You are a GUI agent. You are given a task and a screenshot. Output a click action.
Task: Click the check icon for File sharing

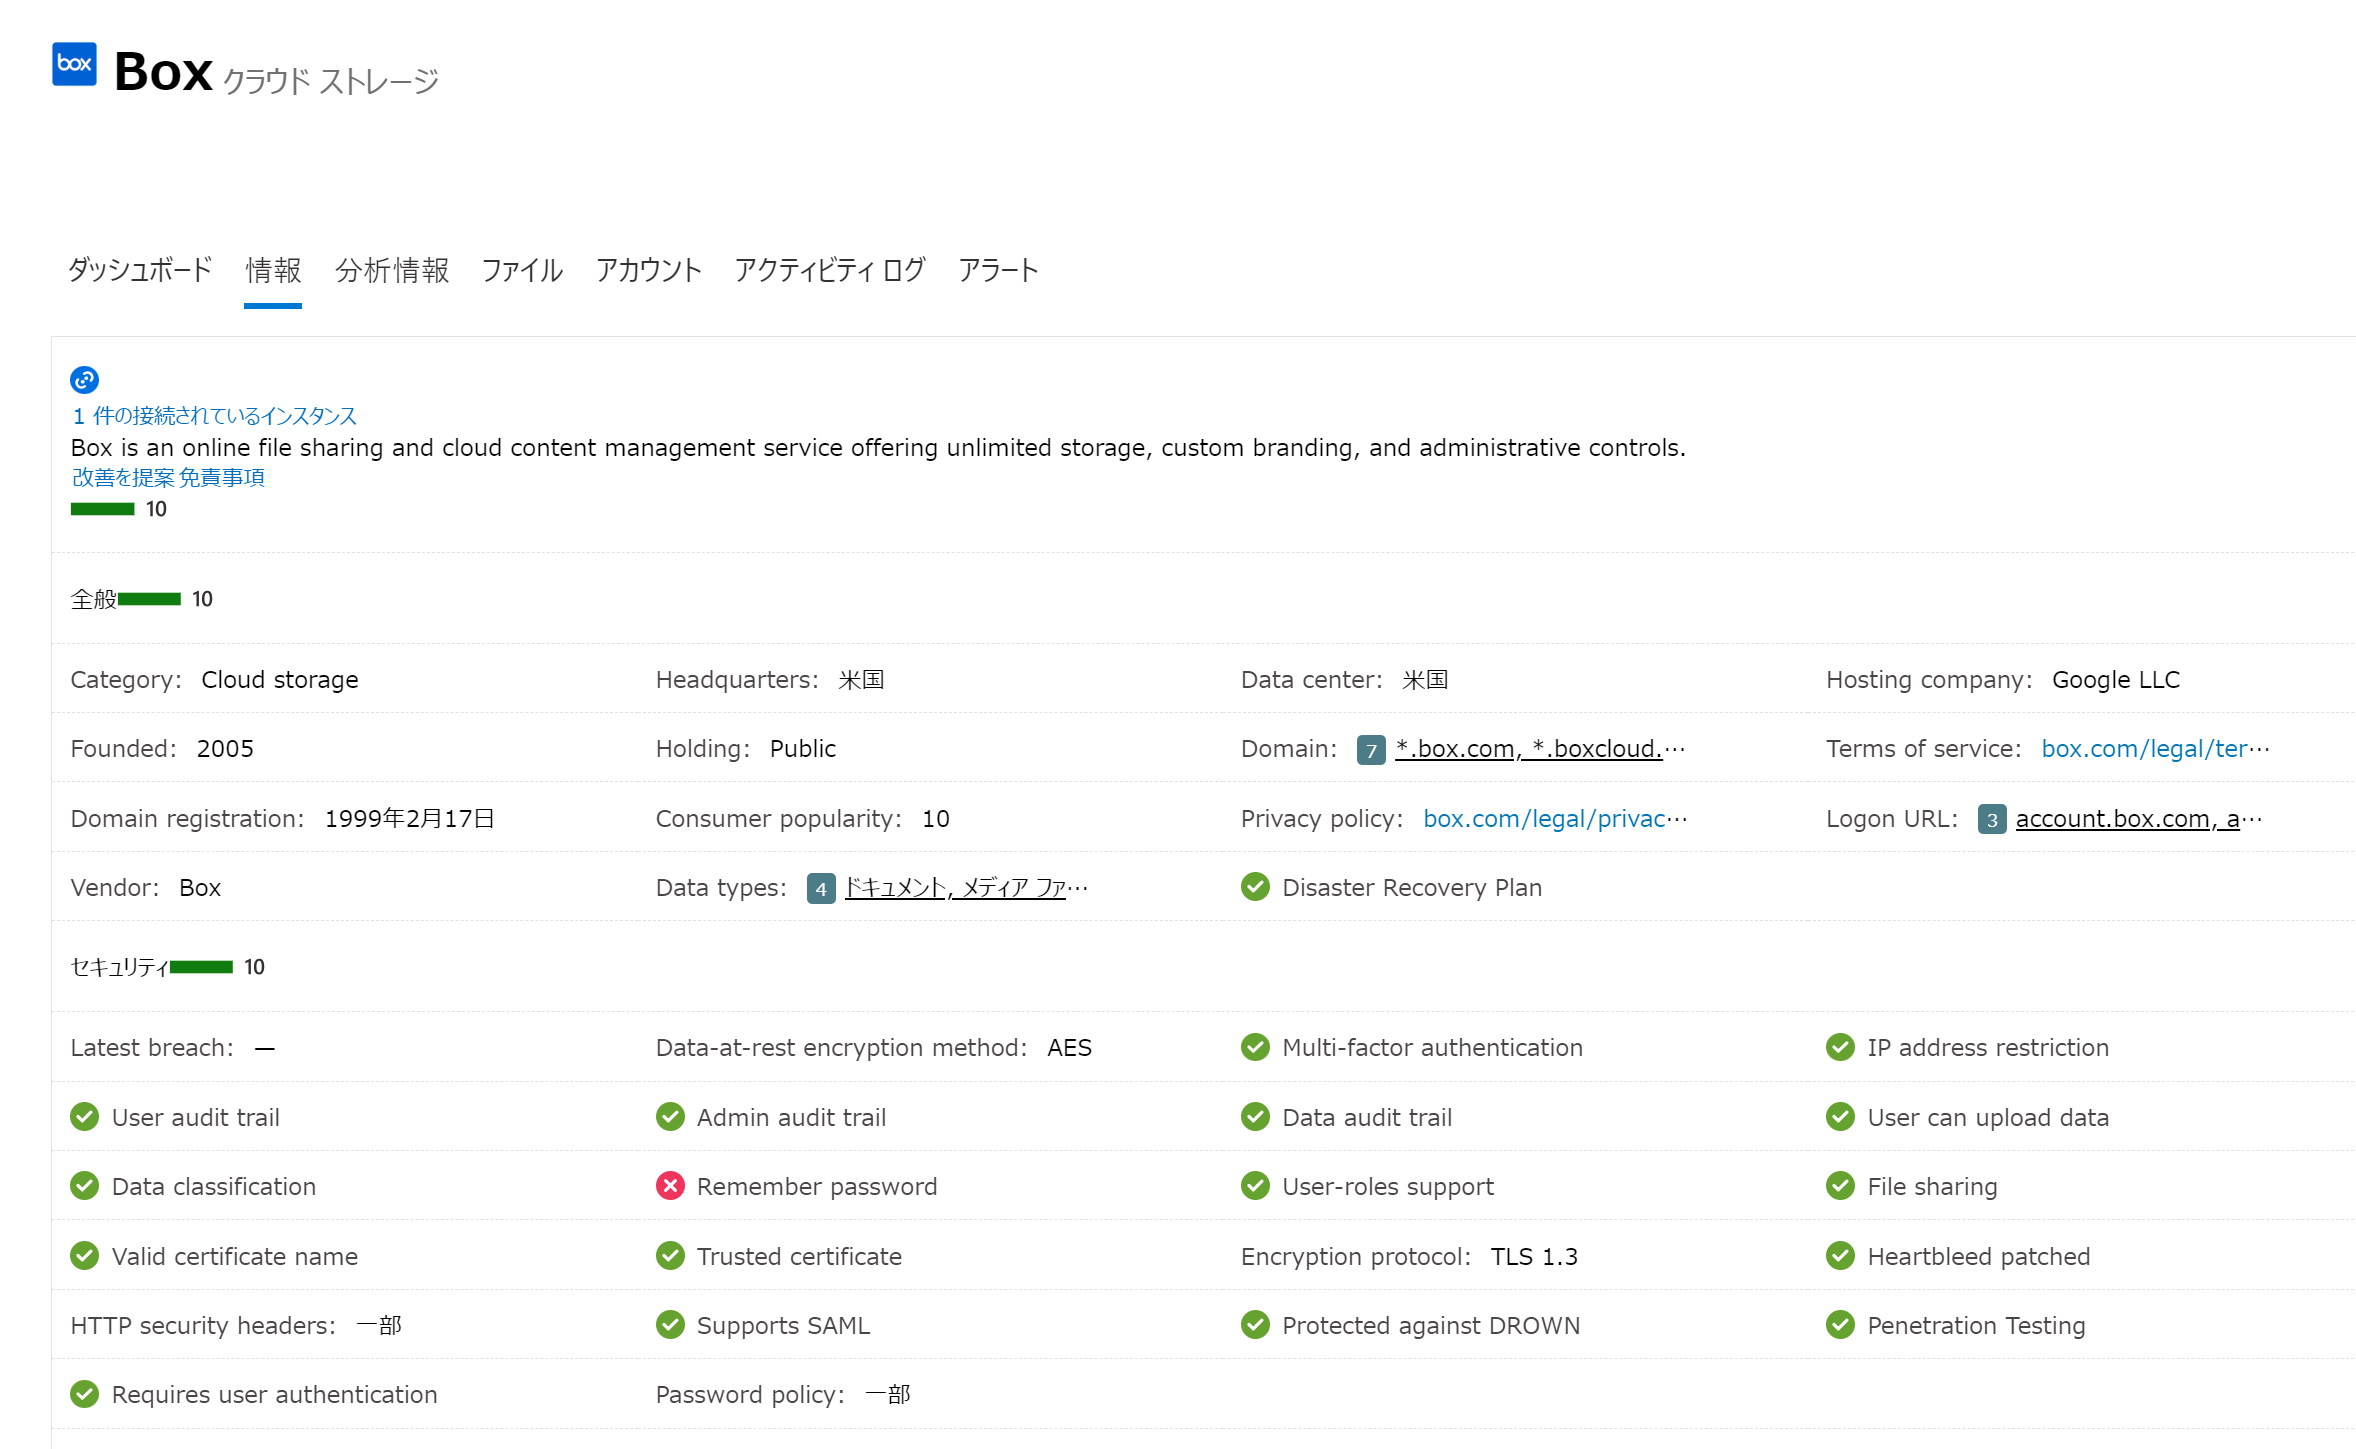click(x=1841, y=1186)
